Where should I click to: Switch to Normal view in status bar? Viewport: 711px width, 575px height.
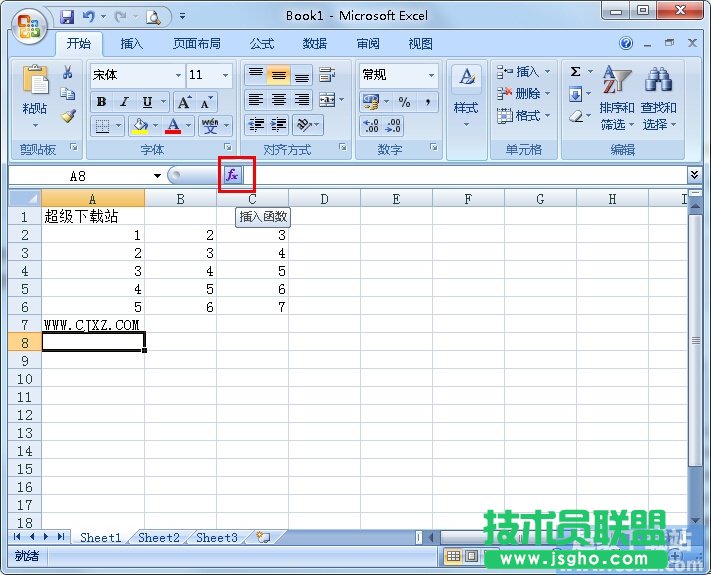[x=453, y=556]
